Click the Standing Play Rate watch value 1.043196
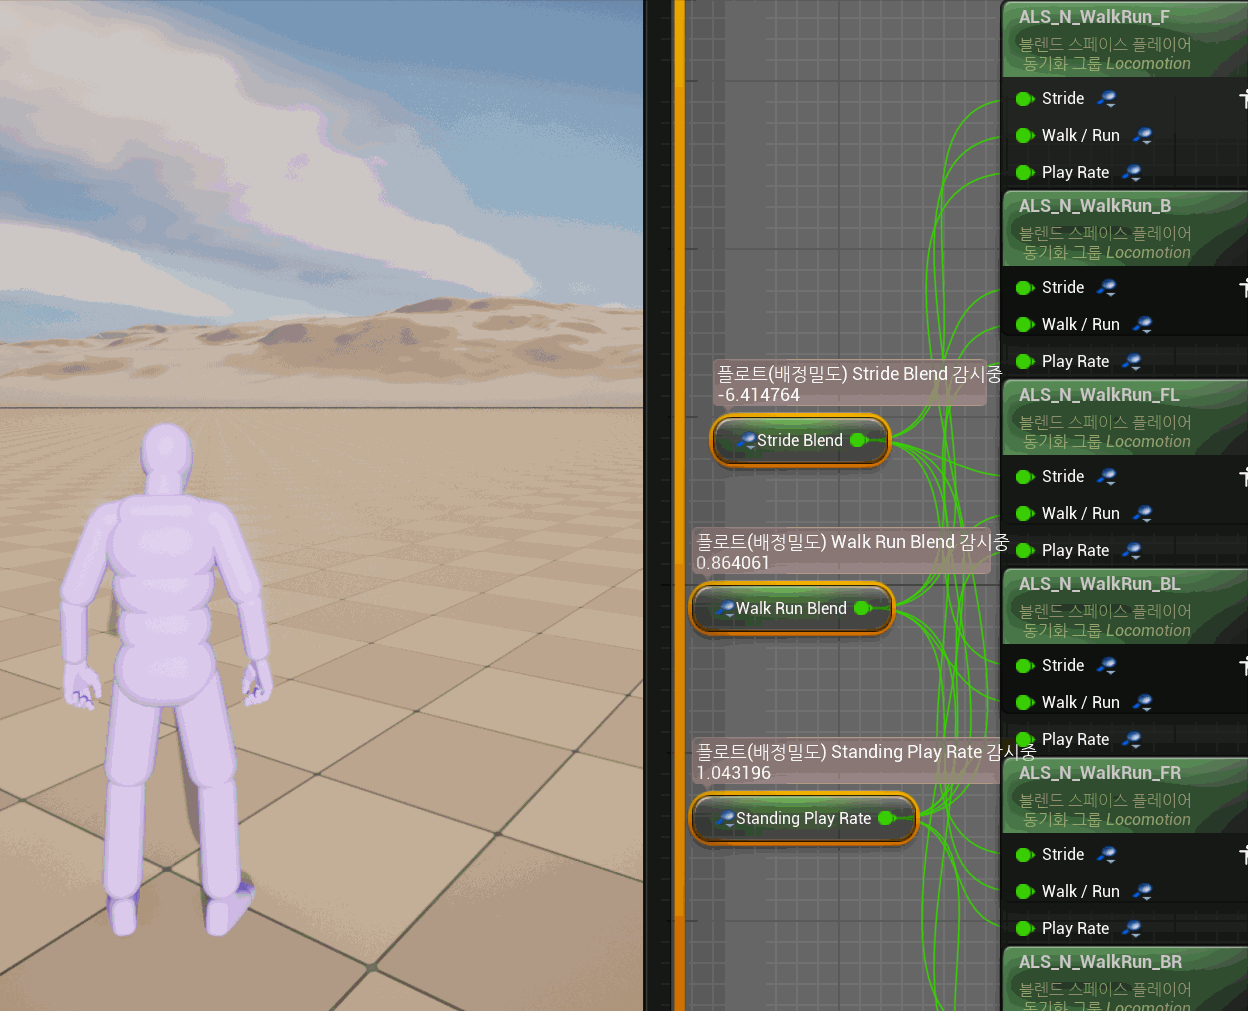 [734, 773]
